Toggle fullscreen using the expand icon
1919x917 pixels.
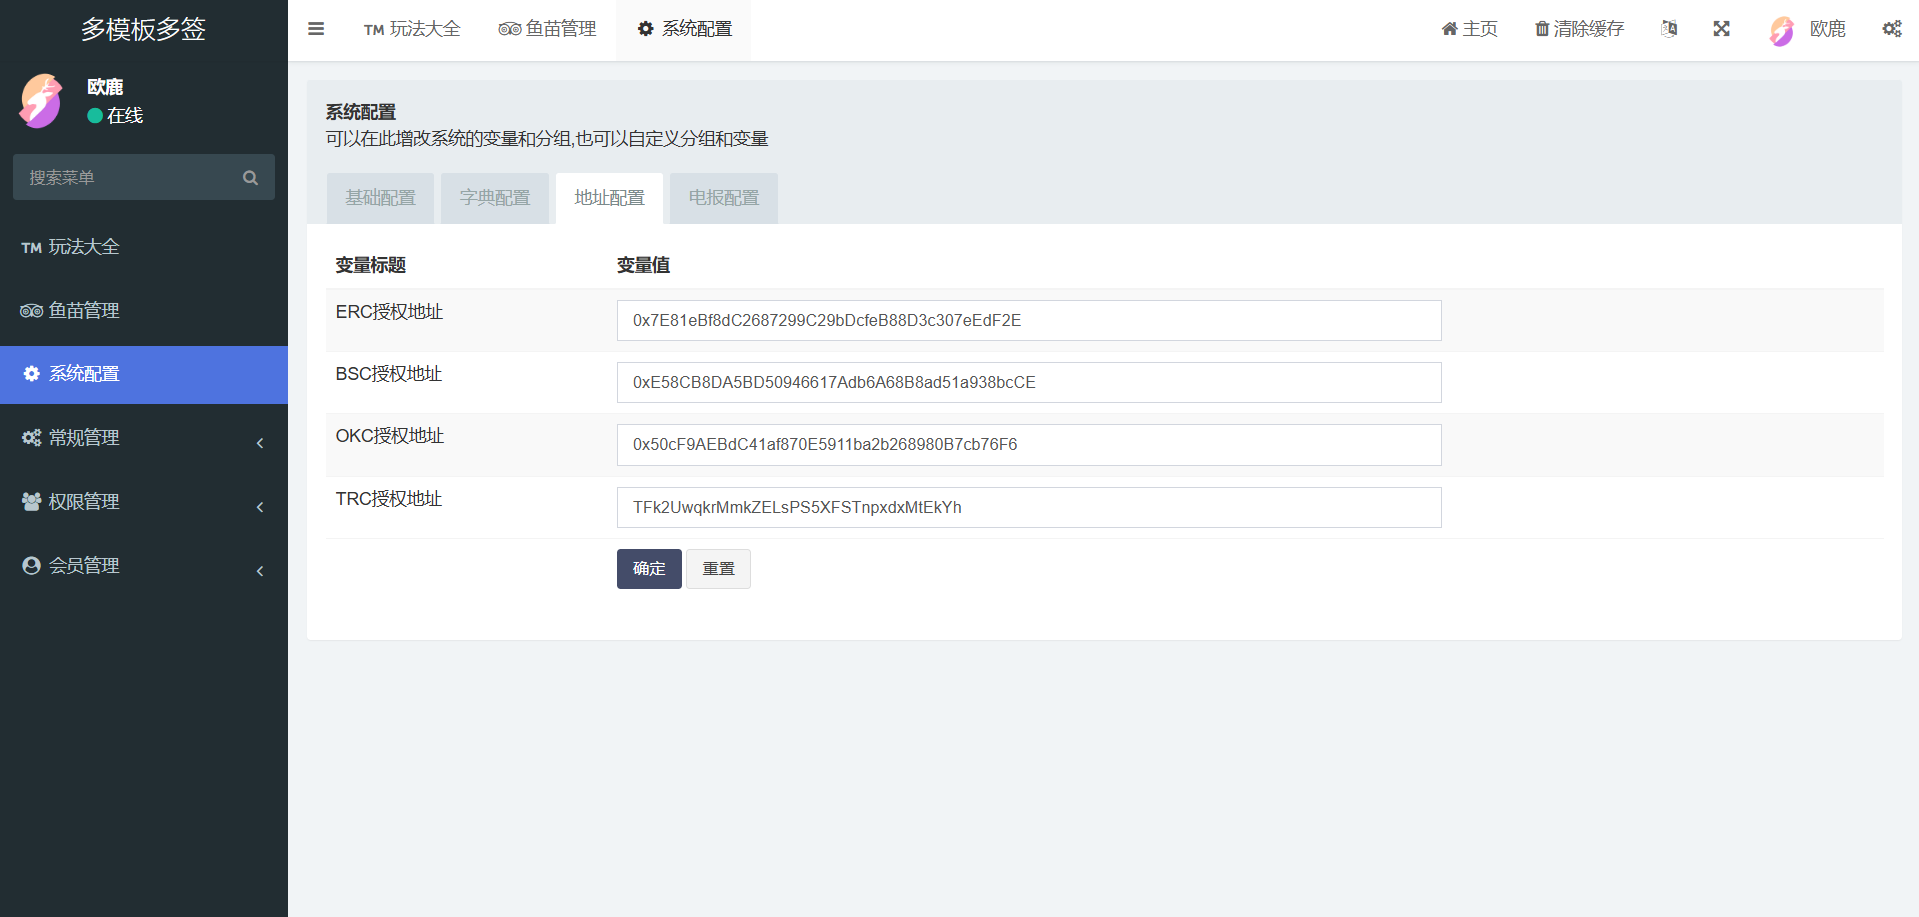point(1721,29)
